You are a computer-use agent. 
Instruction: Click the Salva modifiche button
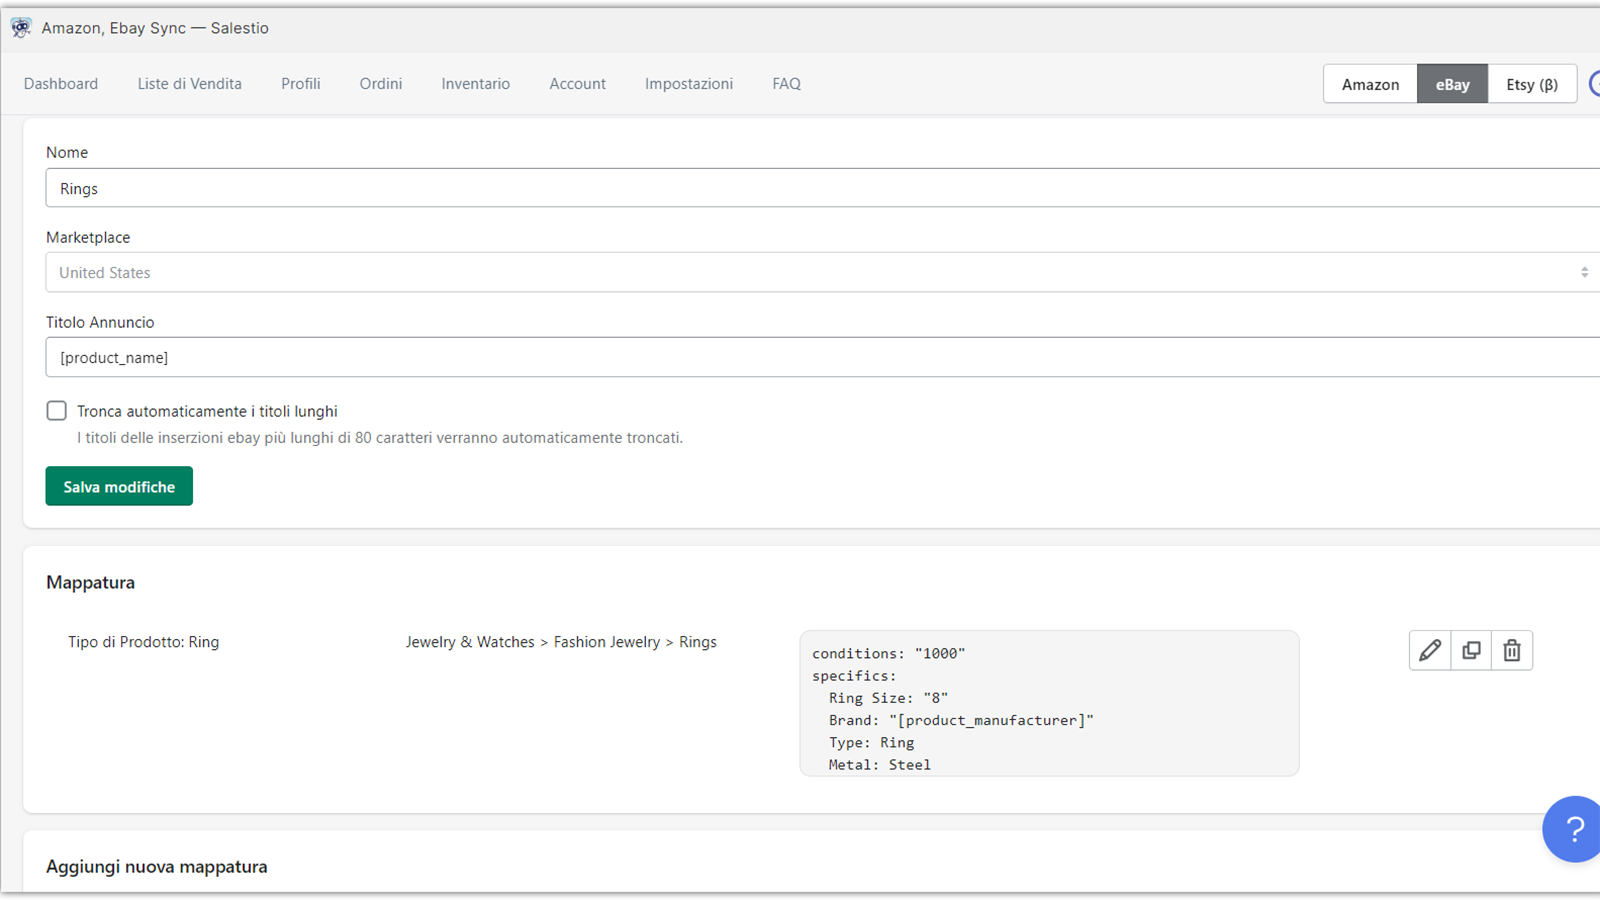pyautogui.click(x=119, y=486)
